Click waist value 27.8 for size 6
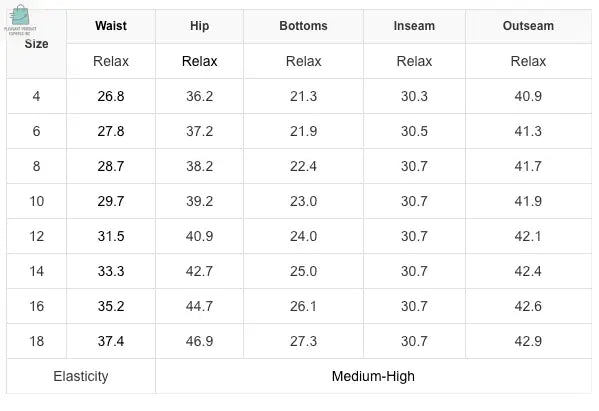The image size is (599, 411). coord(111,131)
